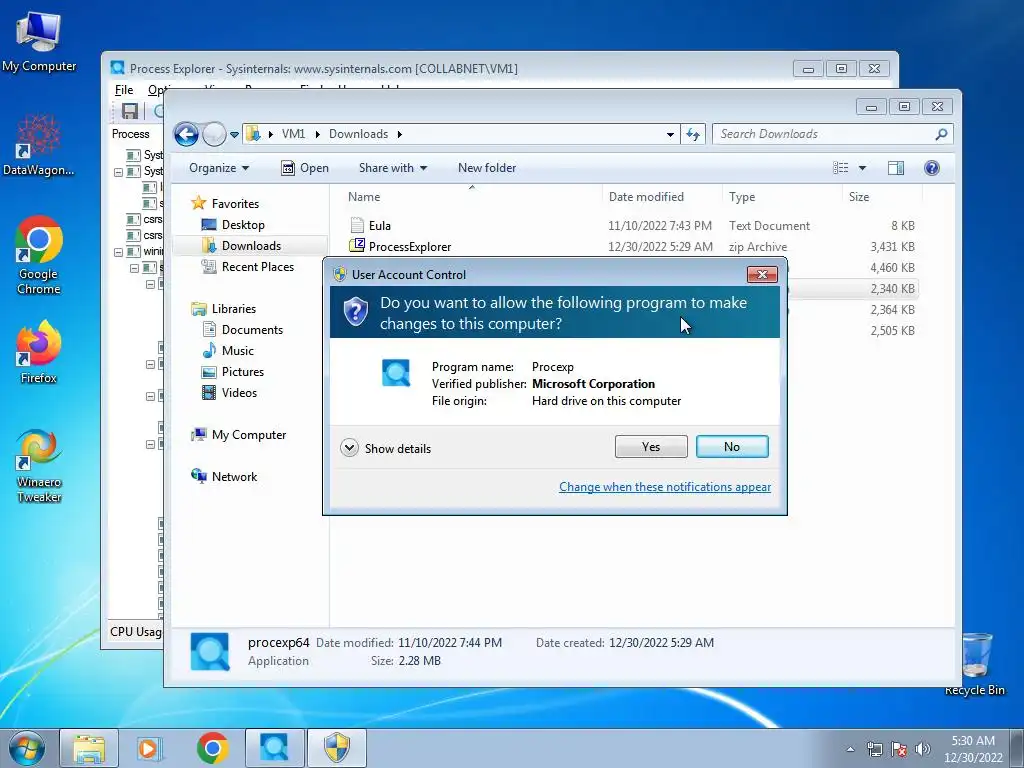Open the Organize menu

click(x=219, y=168)
